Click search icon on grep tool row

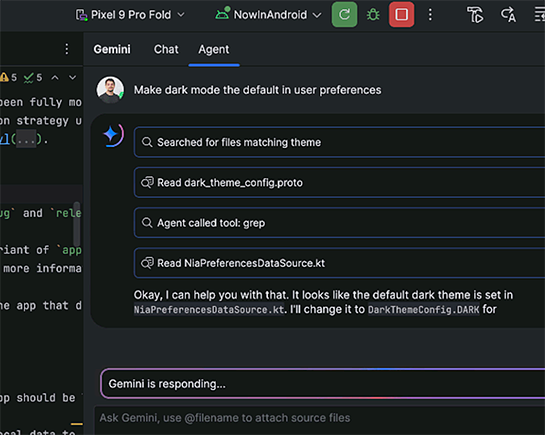tap(147, 223)
